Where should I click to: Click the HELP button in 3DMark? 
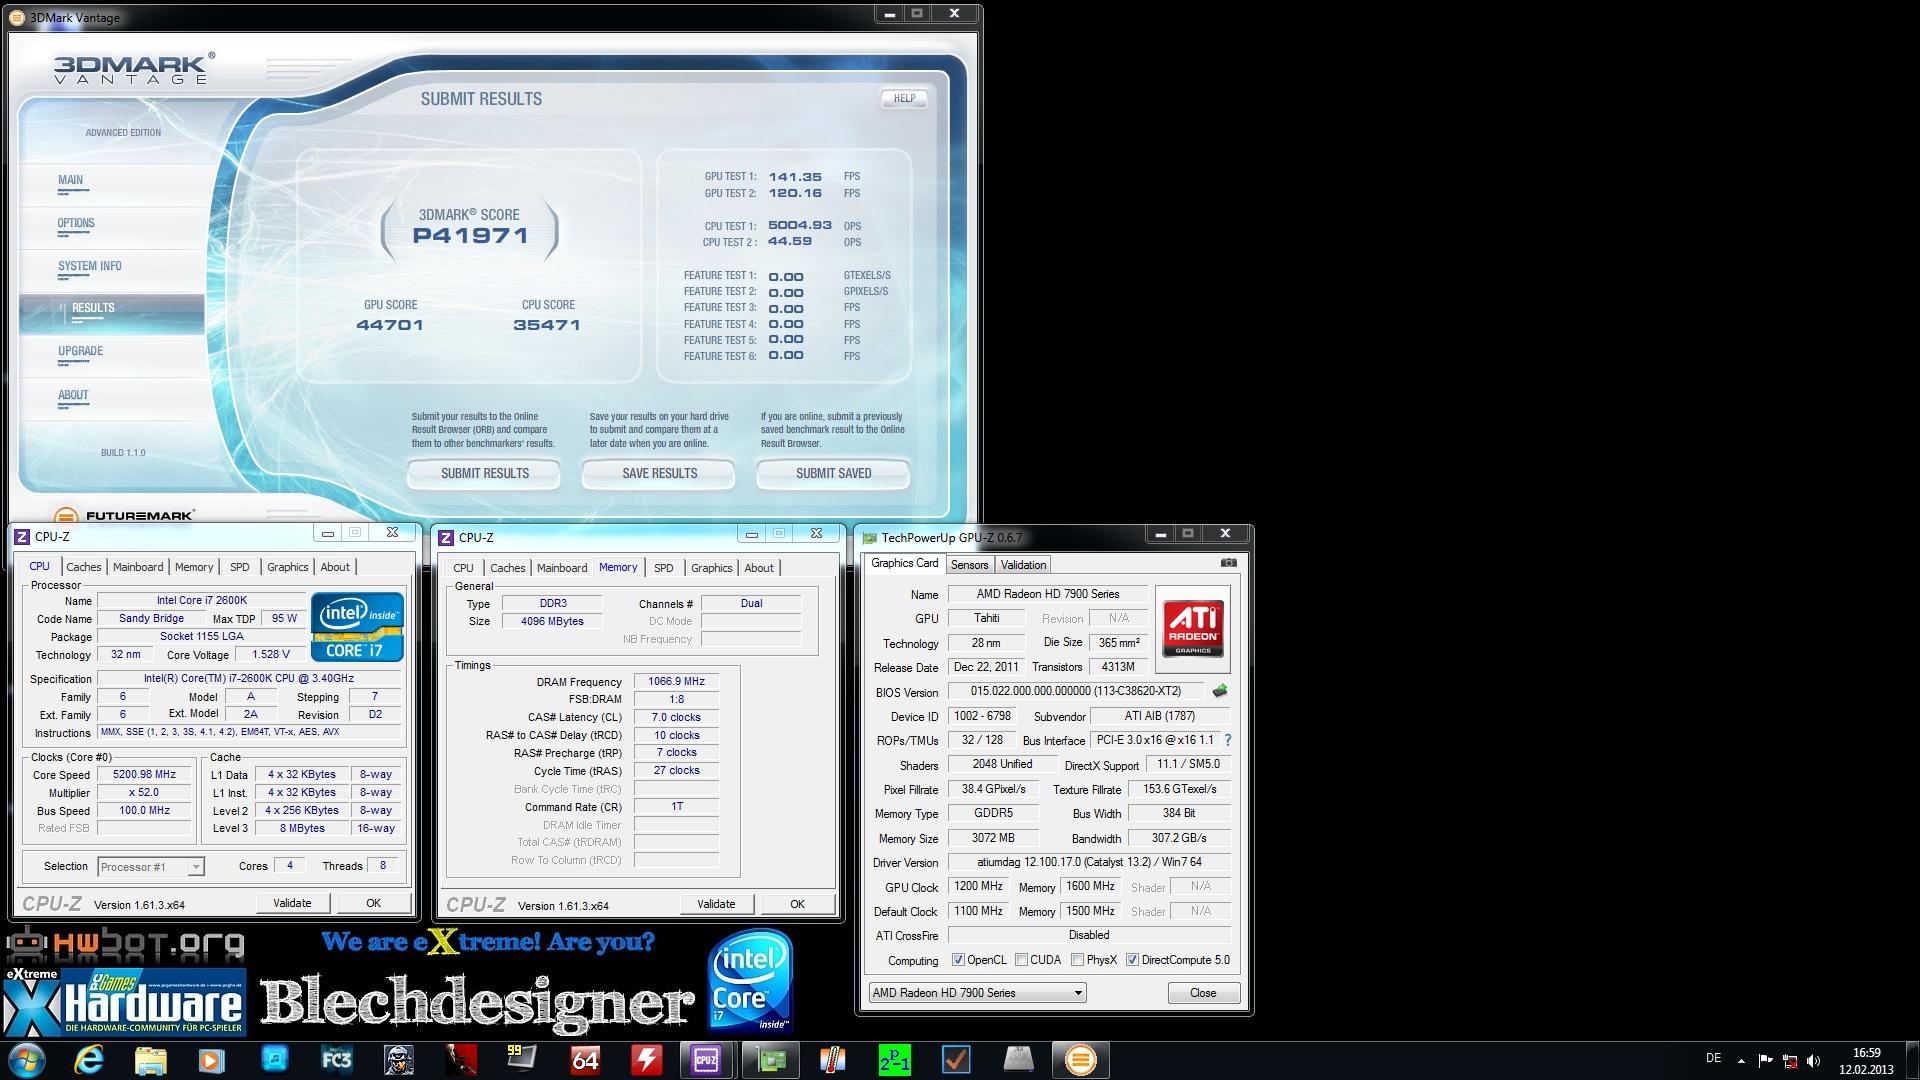904,99
